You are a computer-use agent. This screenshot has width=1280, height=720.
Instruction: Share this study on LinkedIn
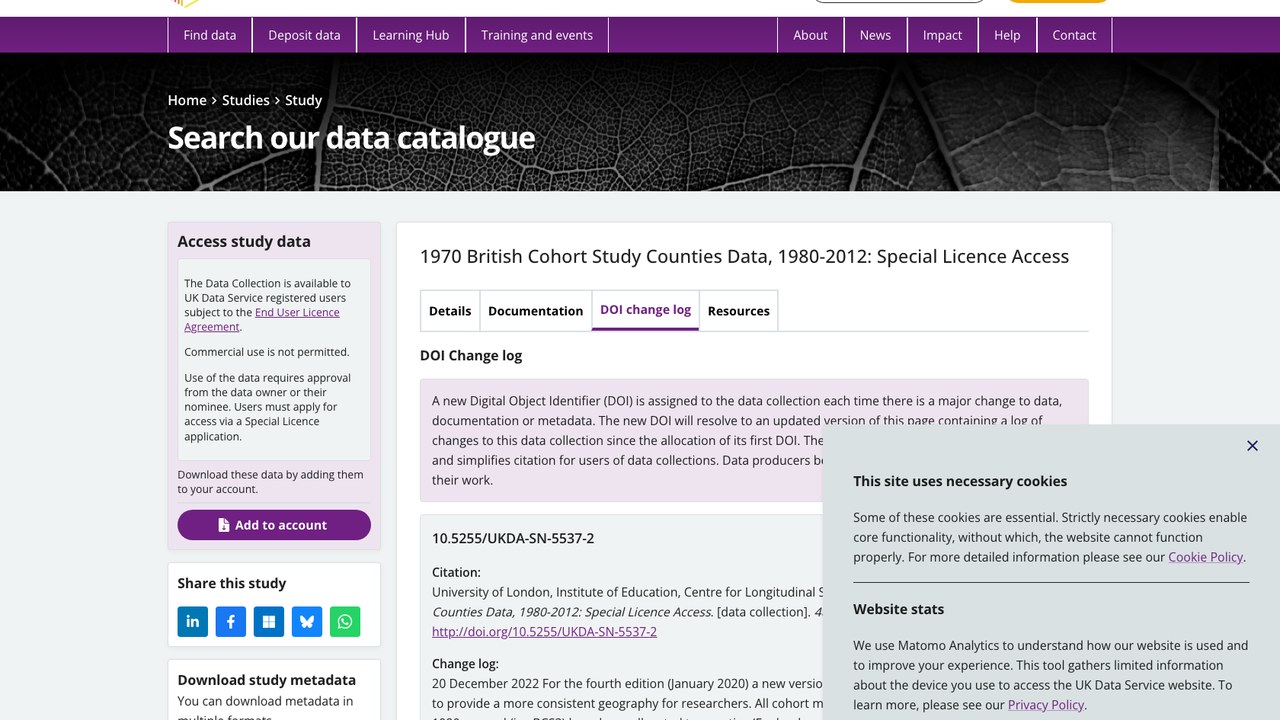click(x=193, y=621)
